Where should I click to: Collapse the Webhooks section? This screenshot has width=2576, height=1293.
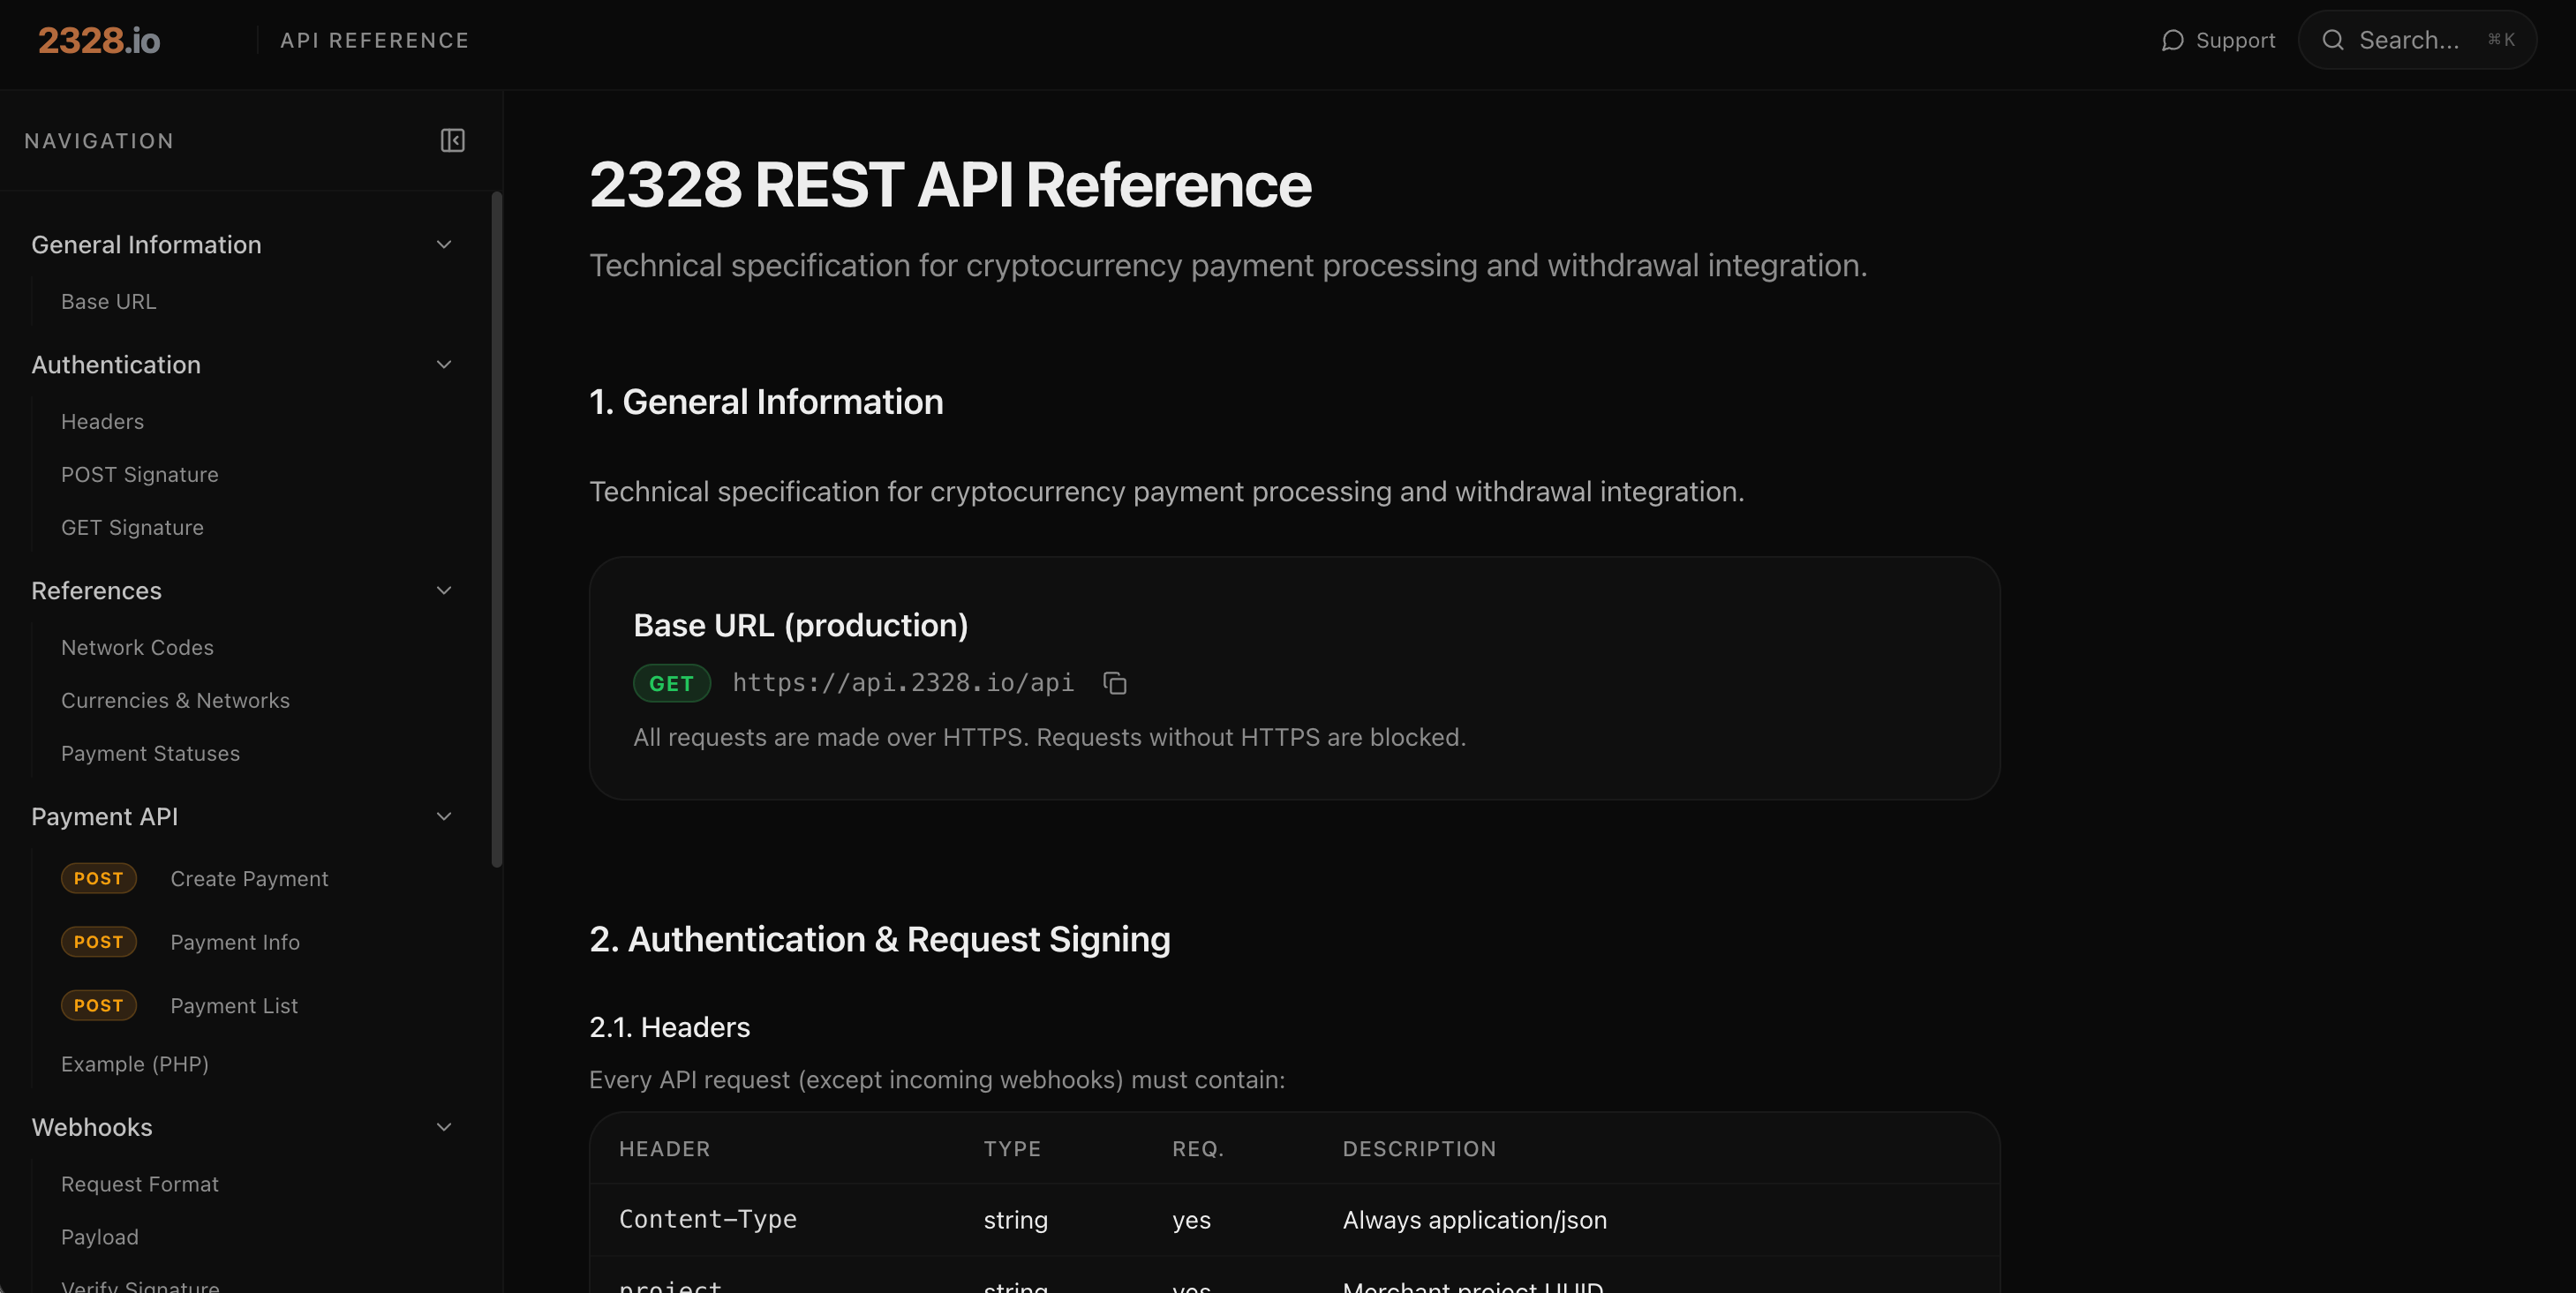pyautogui.click(x=444, y=1127)
